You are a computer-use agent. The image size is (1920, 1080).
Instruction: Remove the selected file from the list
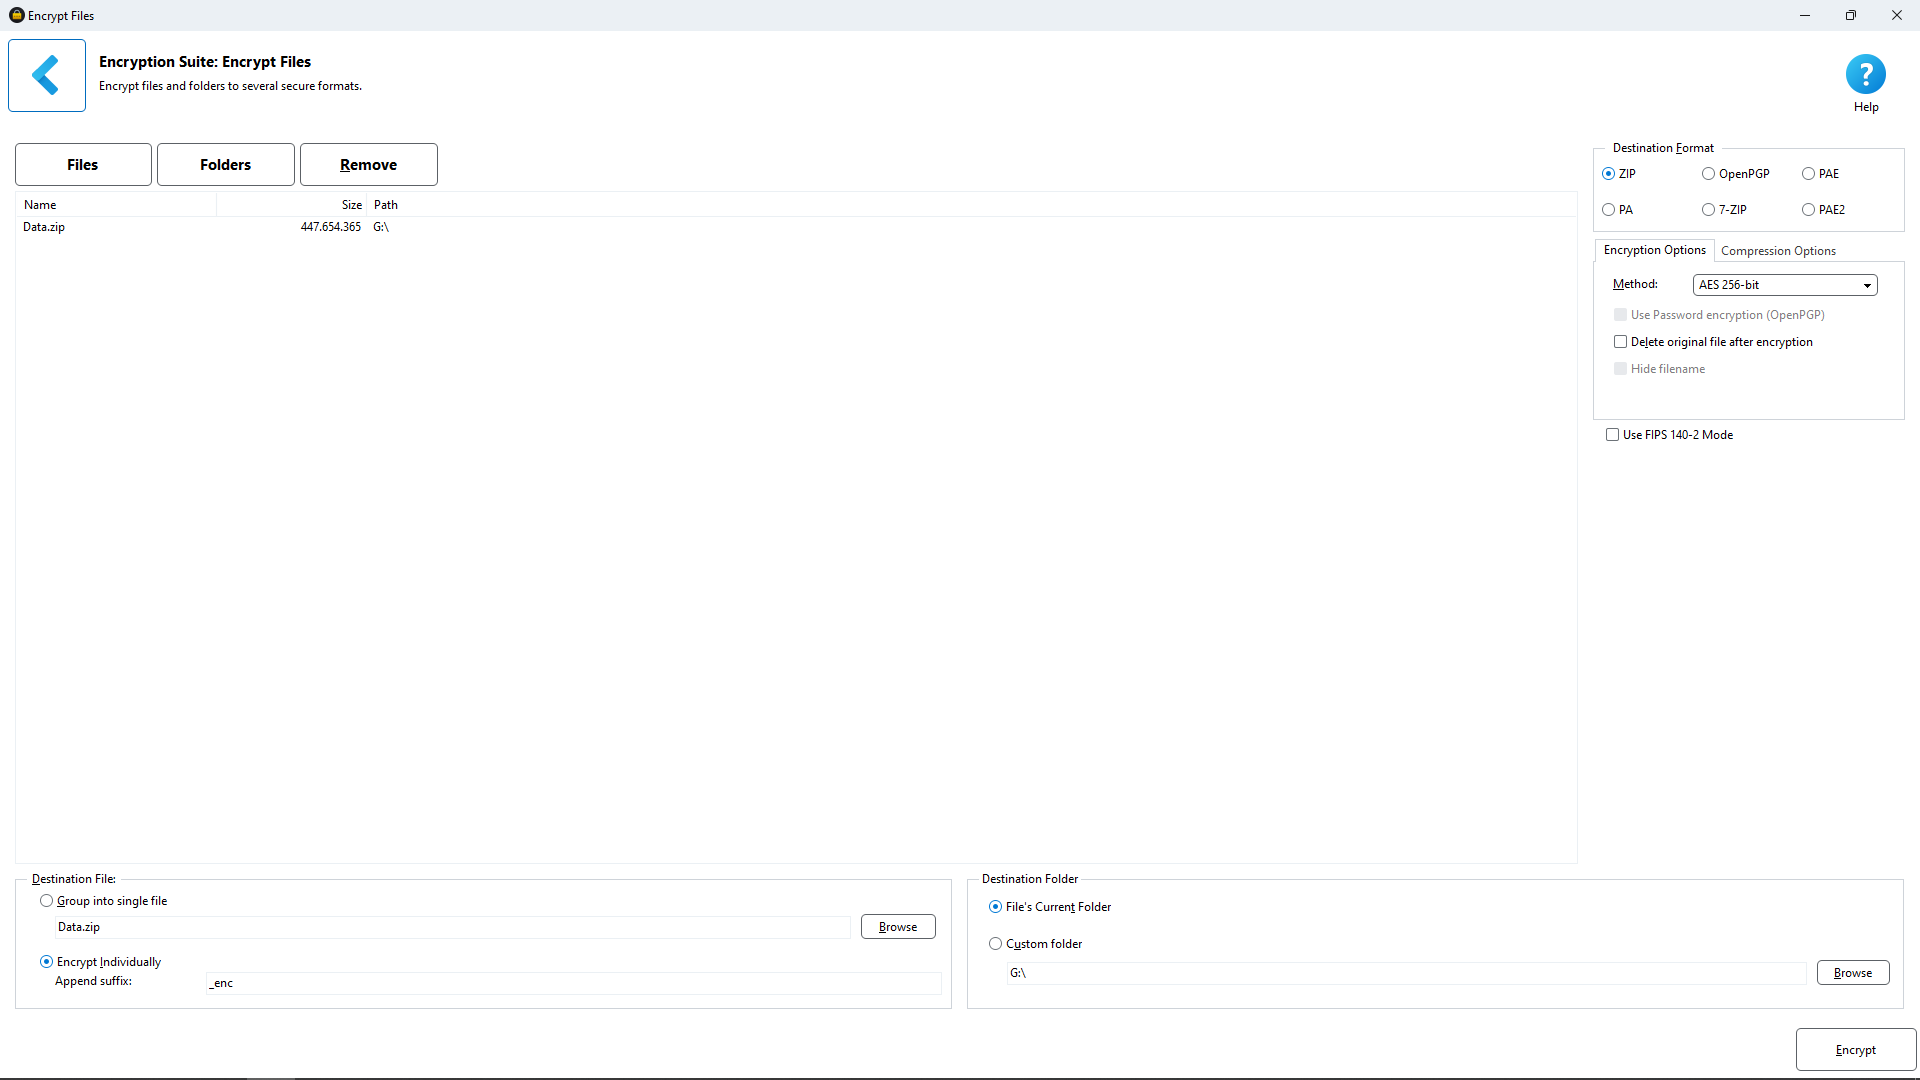point(368,164)
